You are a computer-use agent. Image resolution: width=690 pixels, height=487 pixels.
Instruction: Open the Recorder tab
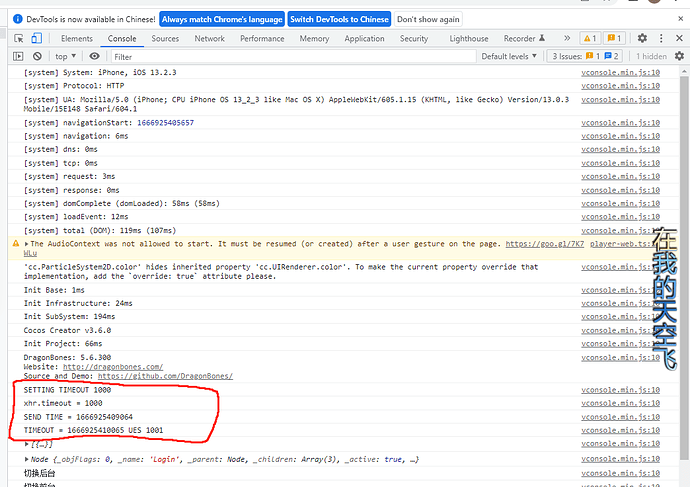tap(524, 39)
